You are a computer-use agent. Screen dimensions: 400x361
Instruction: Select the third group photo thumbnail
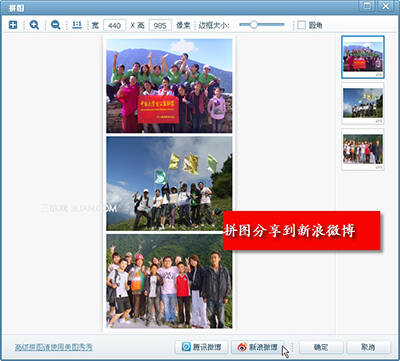click(363, 150)
